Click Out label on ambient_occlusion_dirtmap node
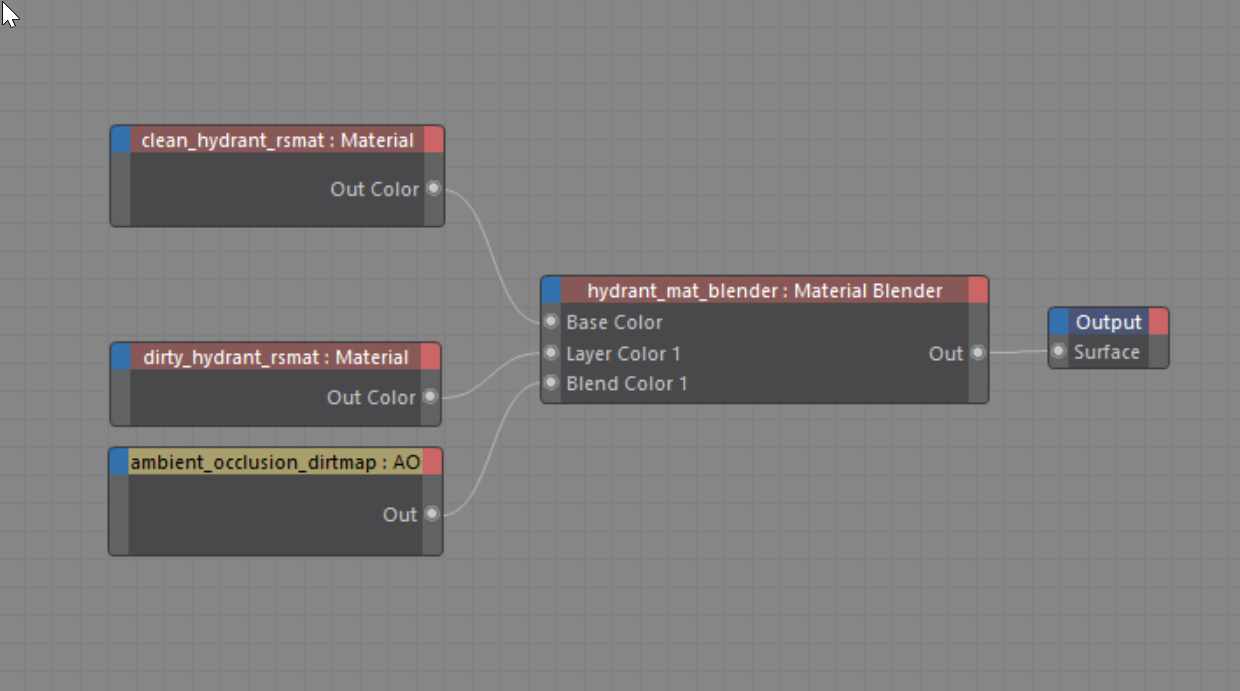The image size is (1240, 691). (400, 514)
